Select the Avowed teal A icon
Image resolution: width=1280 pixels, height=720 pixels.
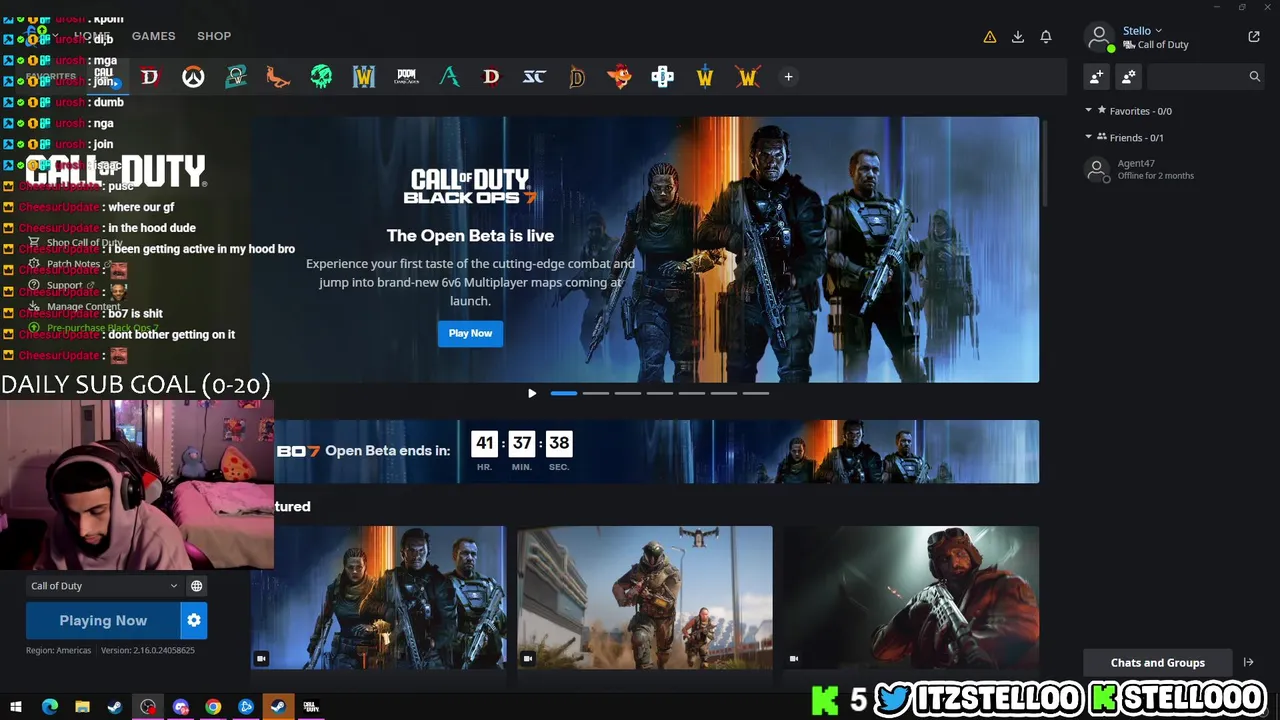[x=449, y=77]
